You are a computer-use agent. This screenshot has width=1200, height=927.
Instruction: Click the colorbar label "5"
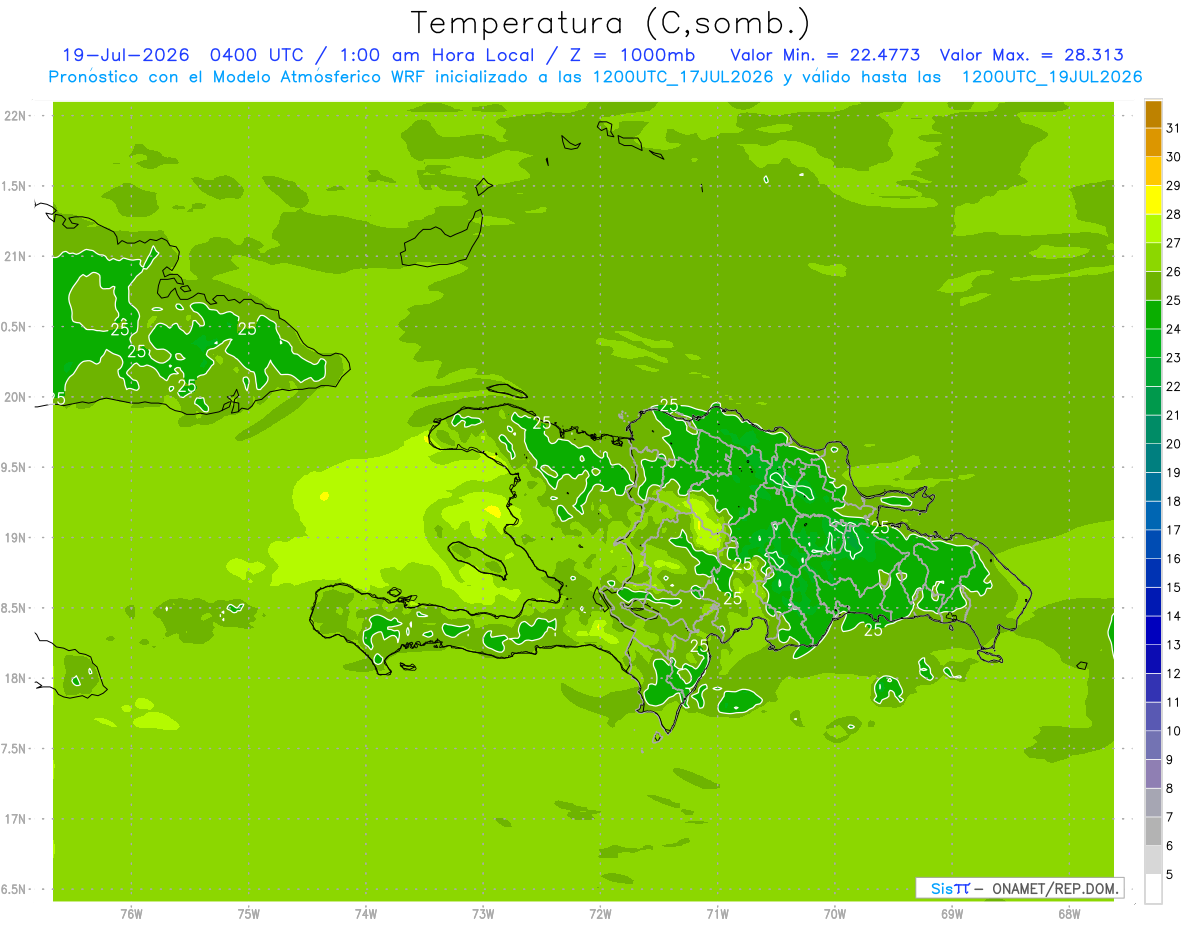tap(1170, 875)
